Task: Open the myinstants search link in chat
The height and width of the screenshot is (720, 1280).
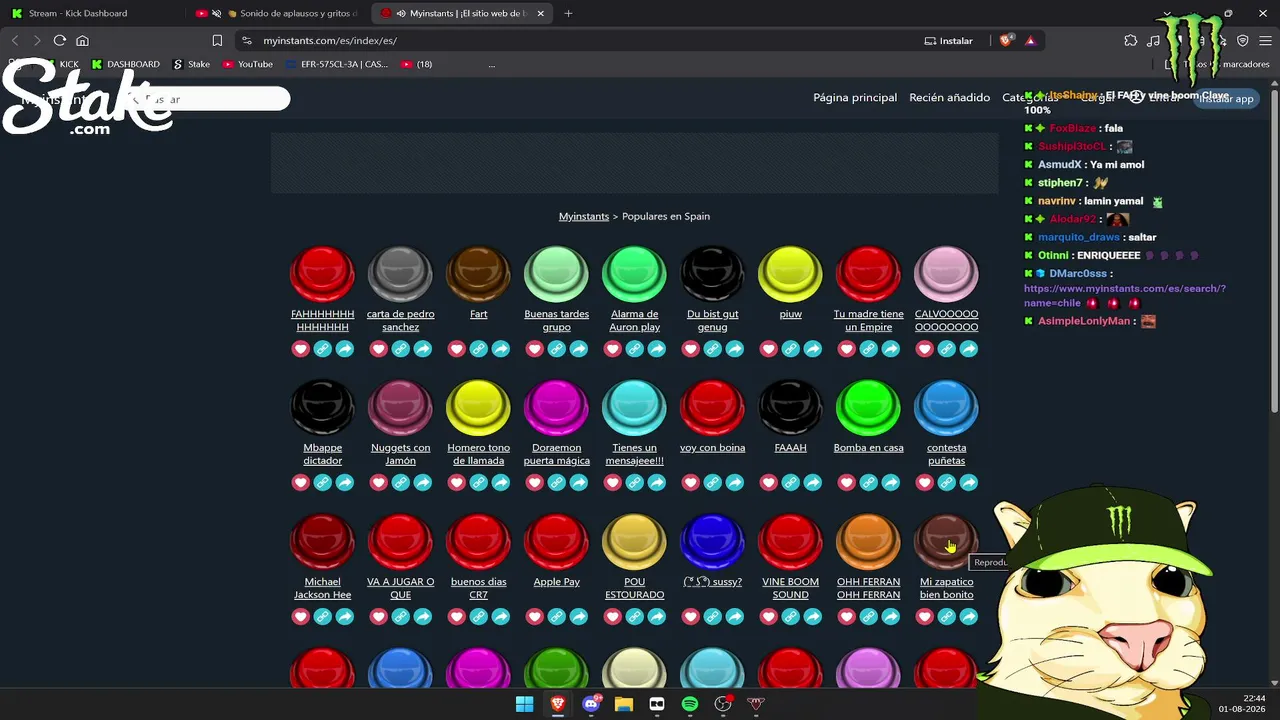Action: tap(1125, 295)
